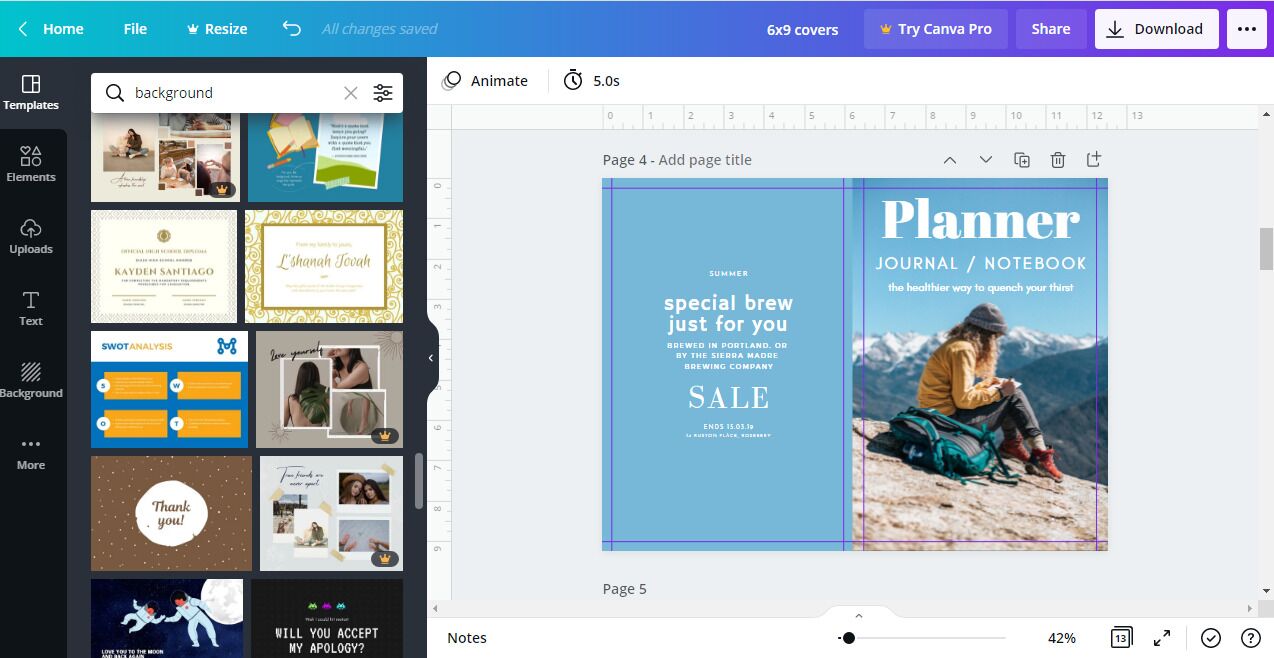Open the grid view page counter
Viewport: 1274px width, 658px height.
pyautogui.click(x=1121, y=638)
